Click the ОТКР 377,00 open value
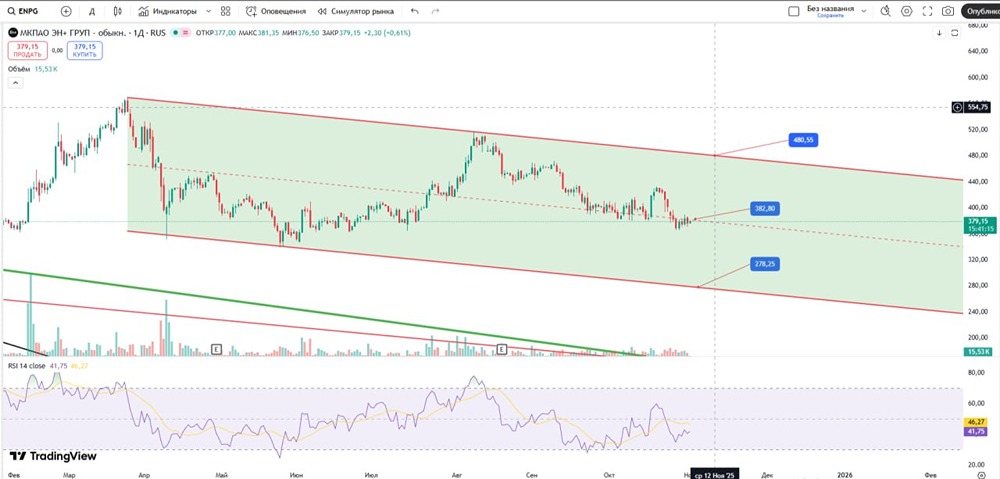Screen dimensions: 1000x479 (216, 33)
